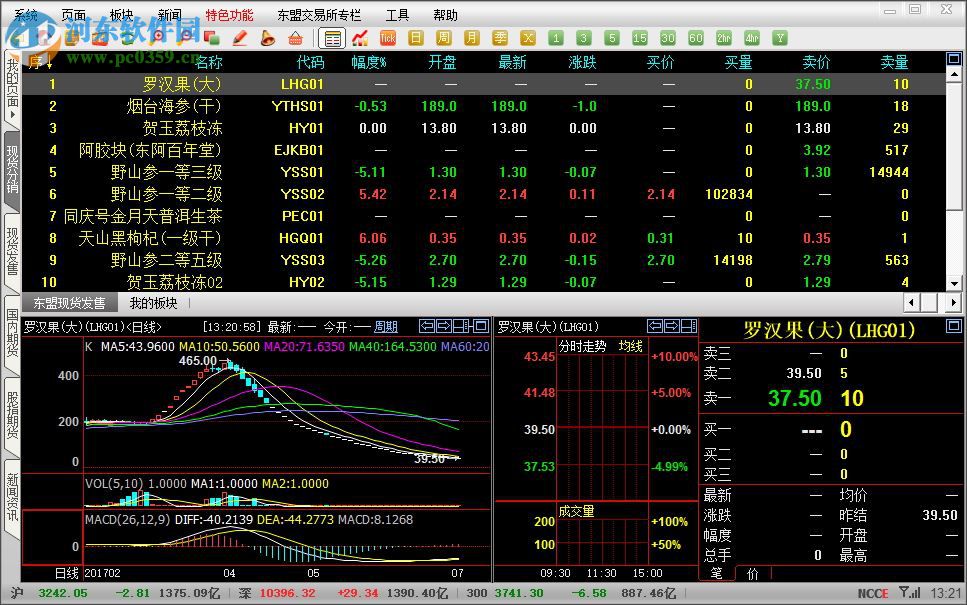Click the shopping basket icon
This screenshot has height=605, width=967.
click(x=295, y=38)
